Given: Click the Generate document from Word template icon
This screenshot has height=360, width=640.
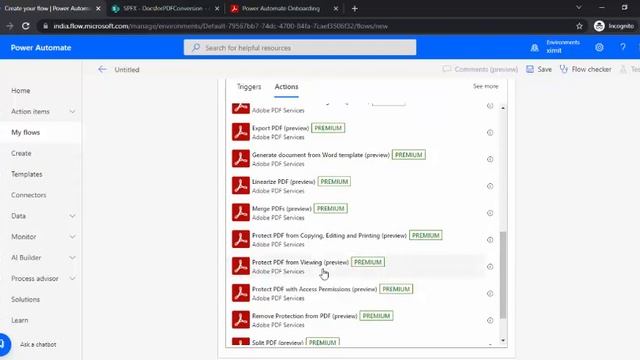Looking at the screenshot, I should coord(241,159).
